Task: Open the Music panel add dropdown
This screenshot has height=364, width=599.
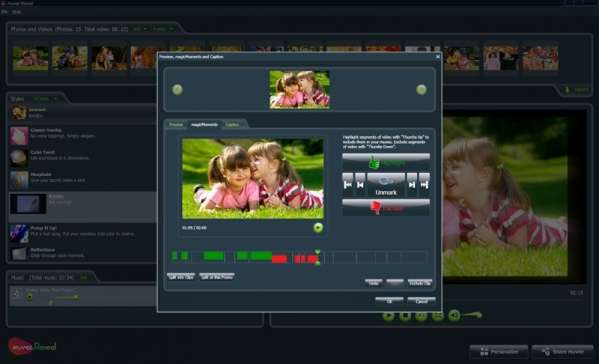Action: 84,278
